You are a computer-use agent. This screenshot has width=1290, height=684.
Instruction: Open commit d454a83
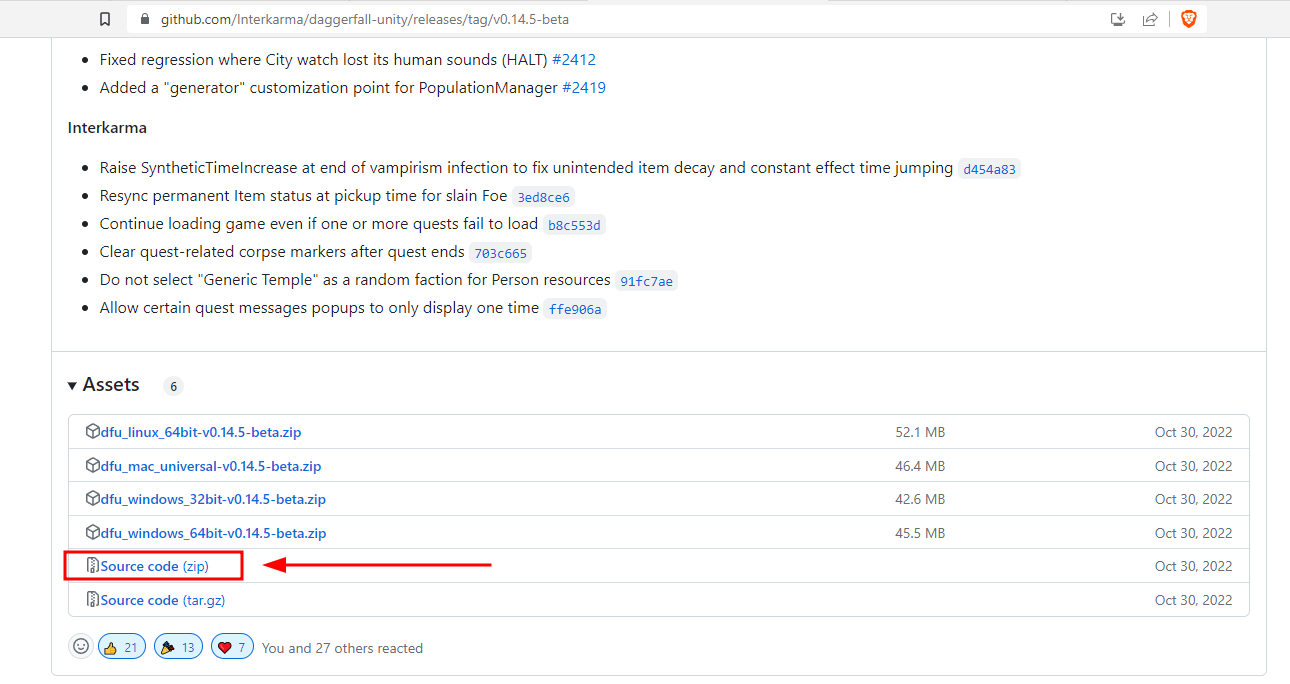pyautogui.click(x=989, y=169)
